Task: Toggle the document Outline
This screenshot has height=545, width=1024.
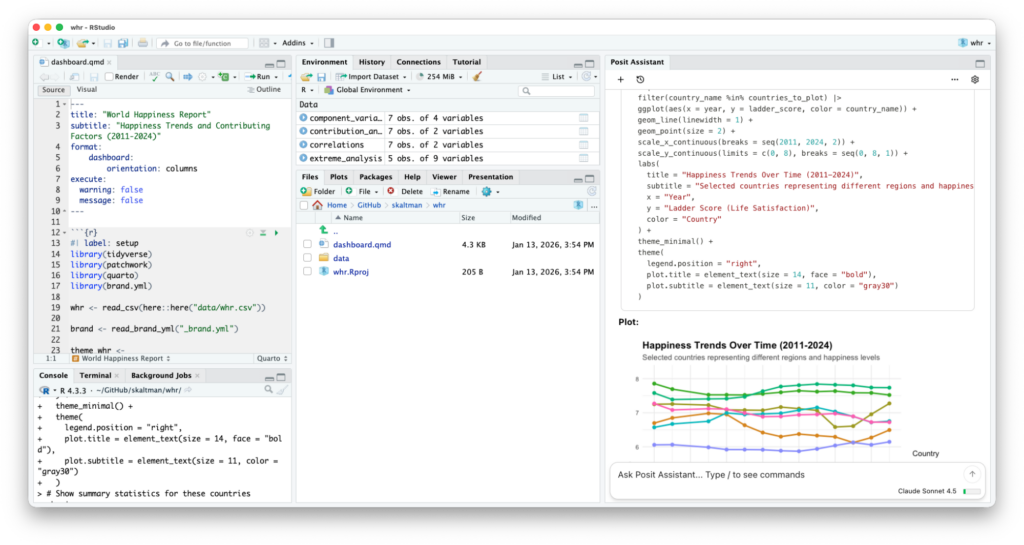Action: [x=264, y=89]
